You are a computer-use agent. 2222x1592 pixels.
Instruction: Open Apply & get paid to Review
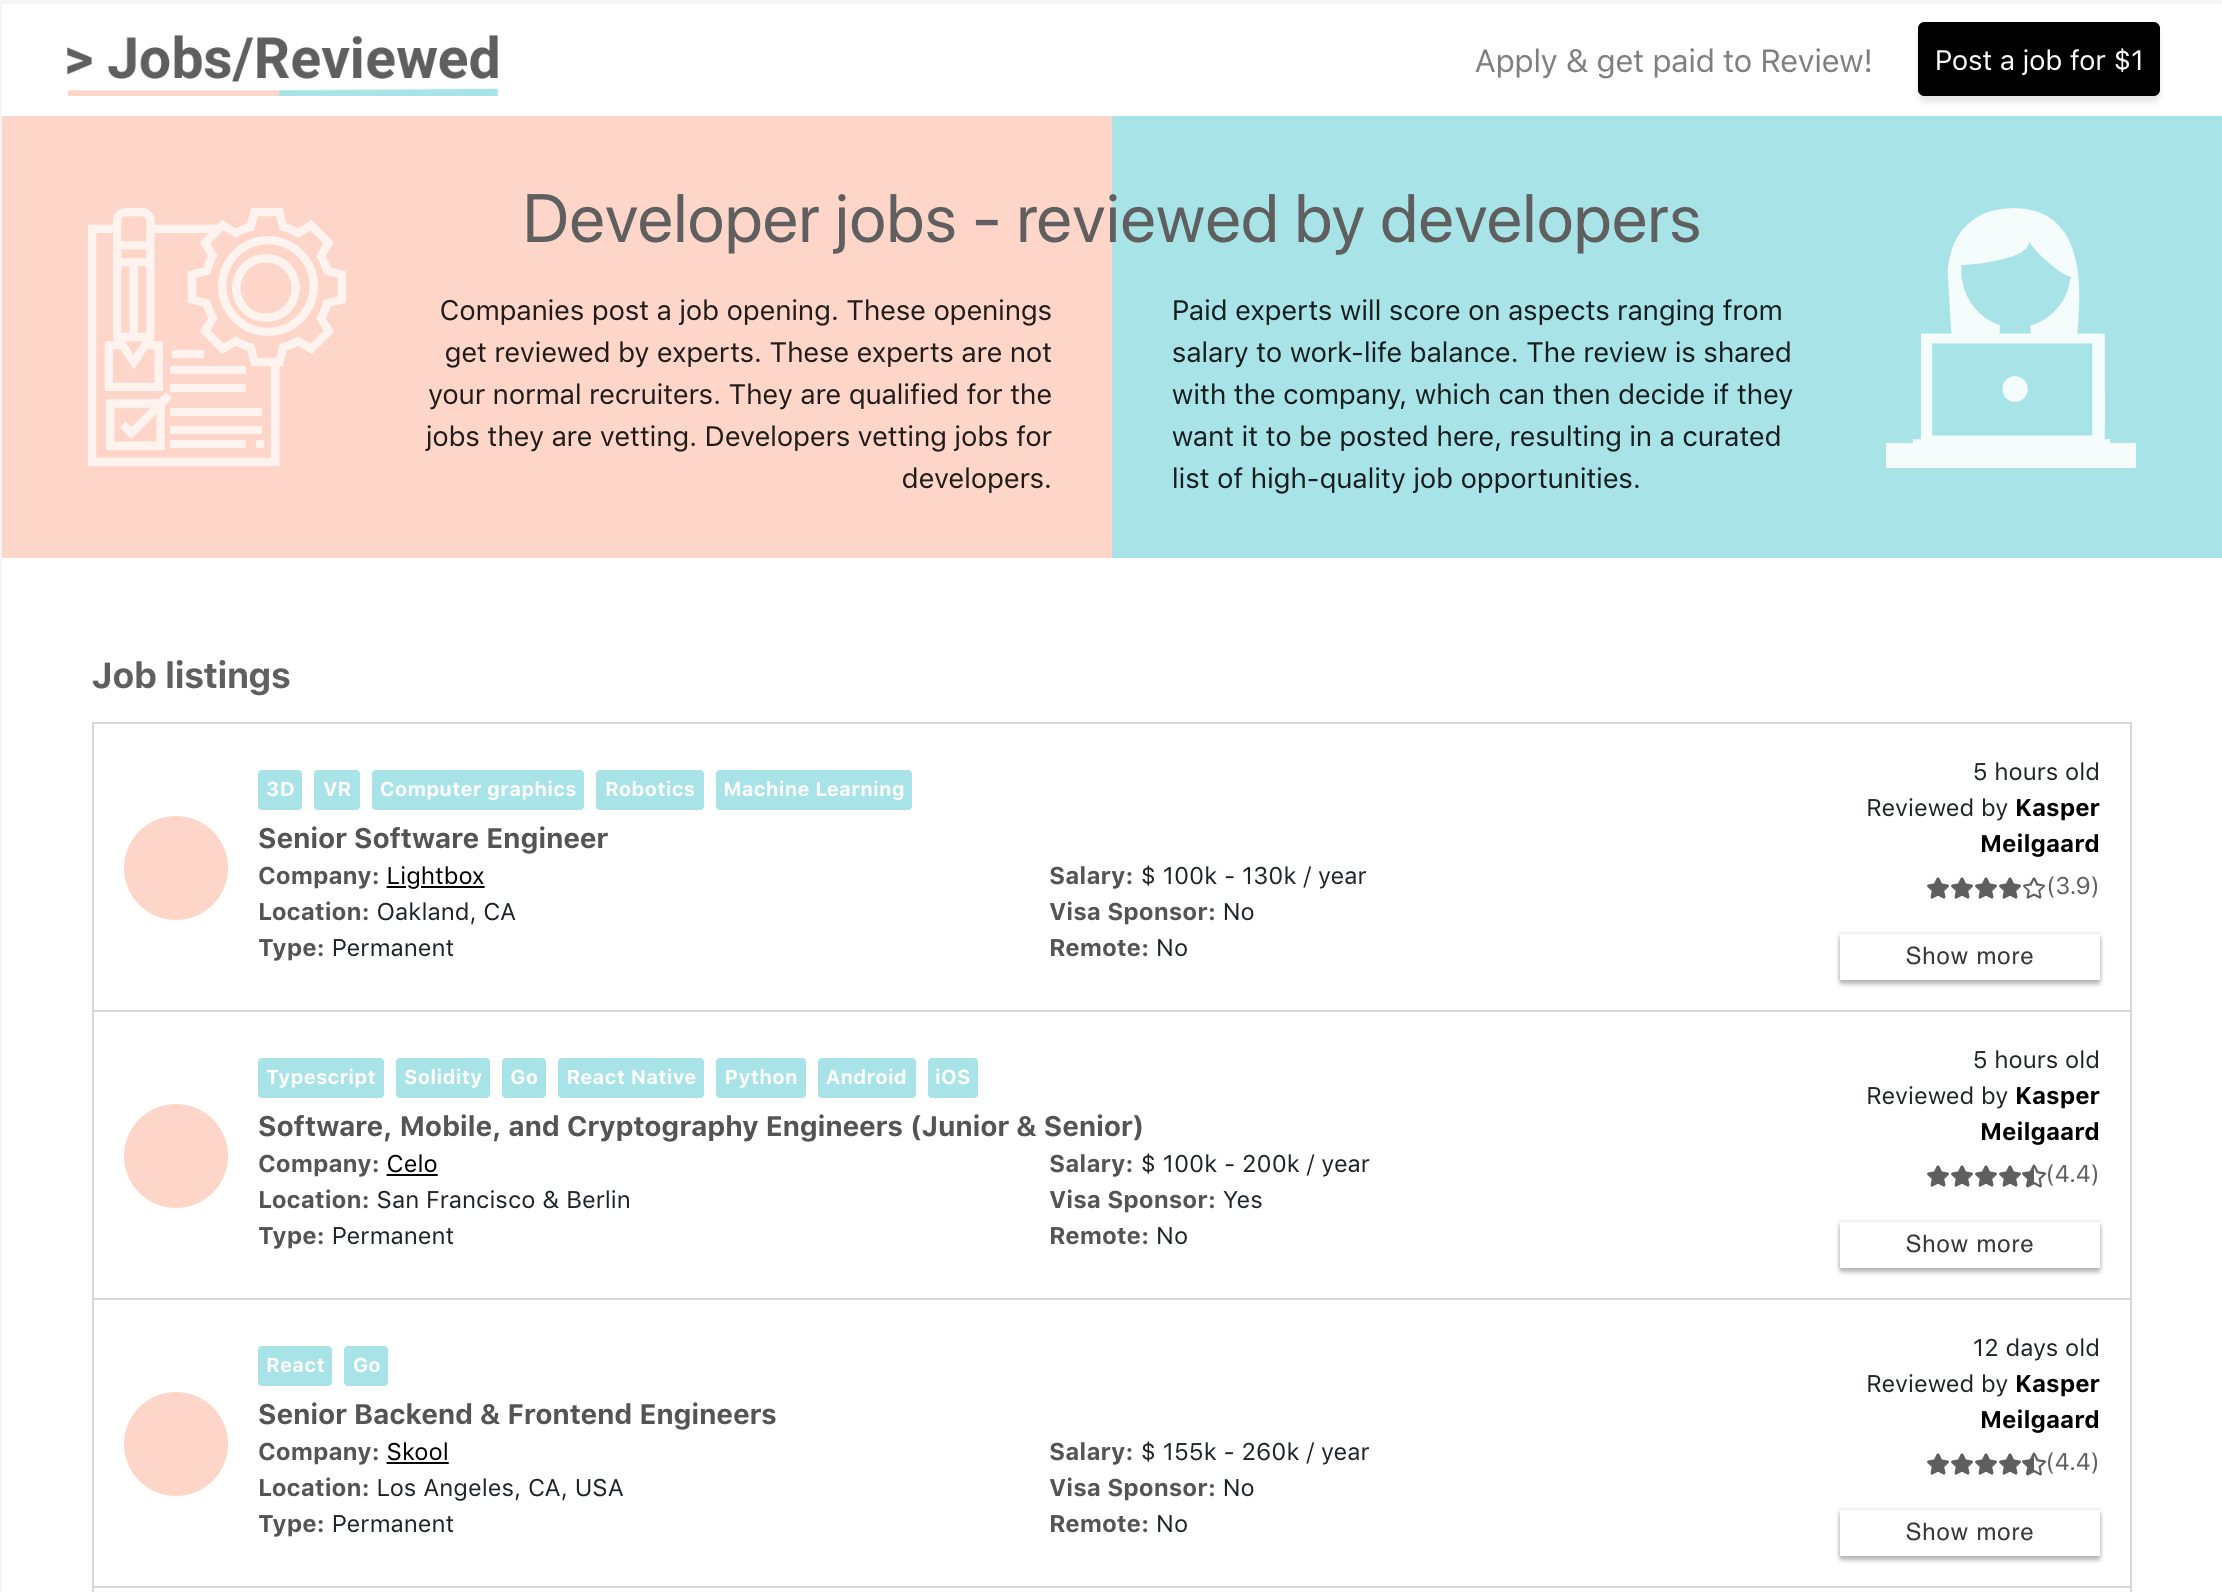pyautogui.click(x=1672, y=61)
